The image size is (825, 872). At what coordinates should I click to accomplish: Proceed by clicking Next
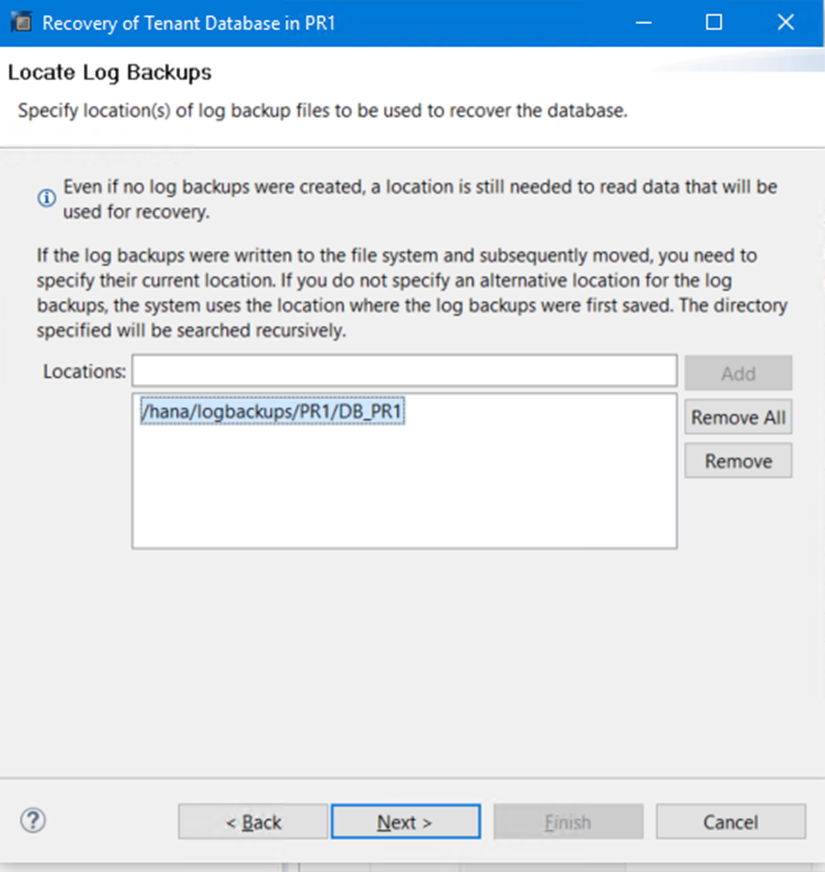point(405,822)
